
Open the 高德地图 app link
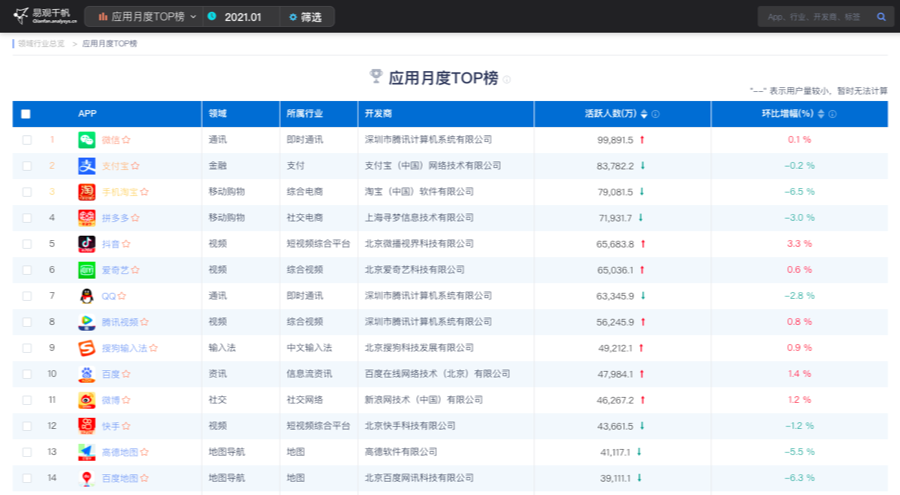click(120, 452)
